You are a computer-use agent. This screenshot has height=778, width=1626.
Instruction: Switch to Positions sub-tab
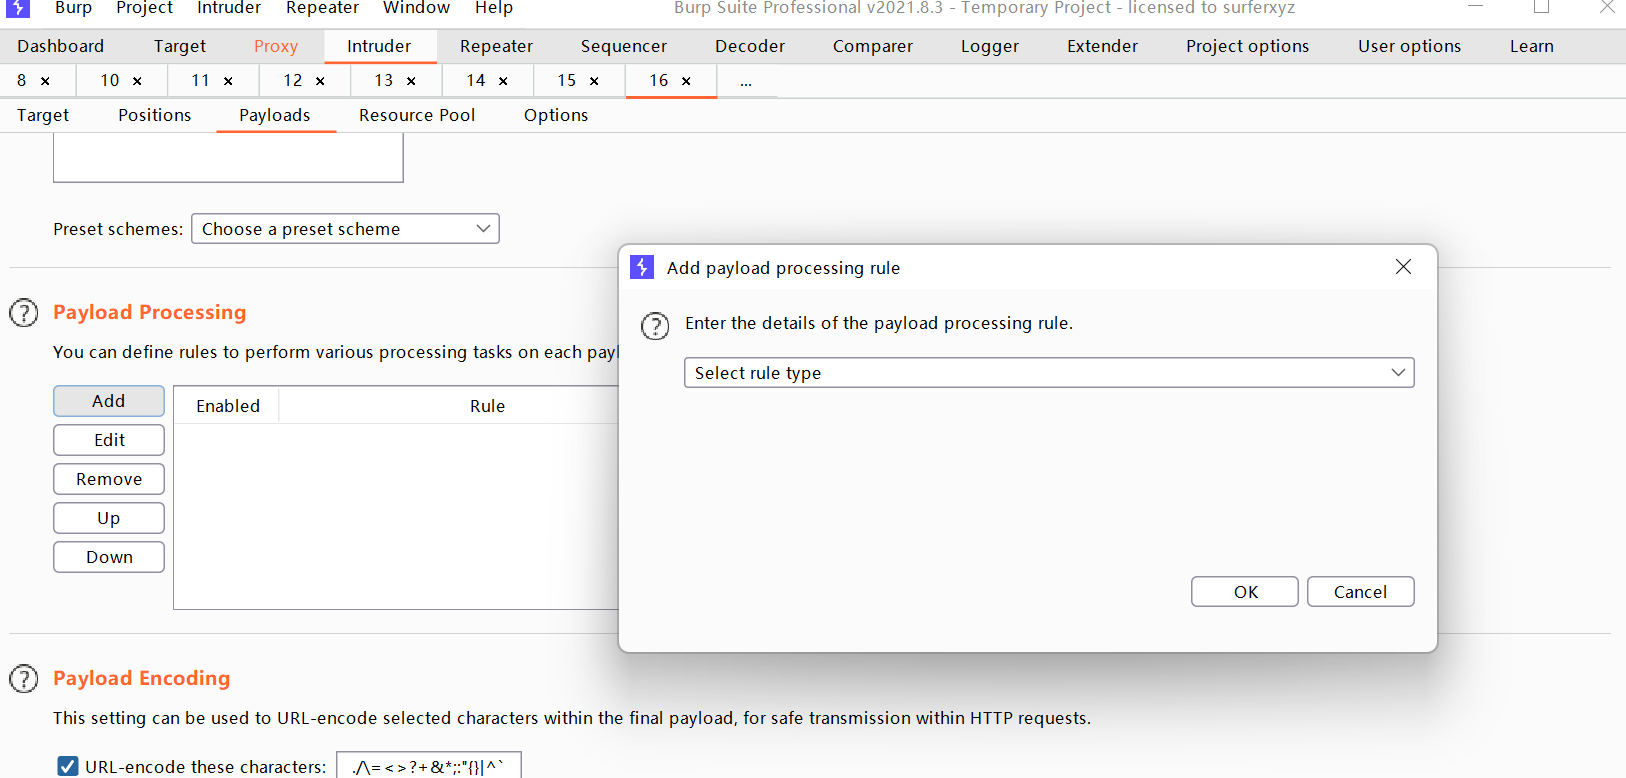click(154, 115)
